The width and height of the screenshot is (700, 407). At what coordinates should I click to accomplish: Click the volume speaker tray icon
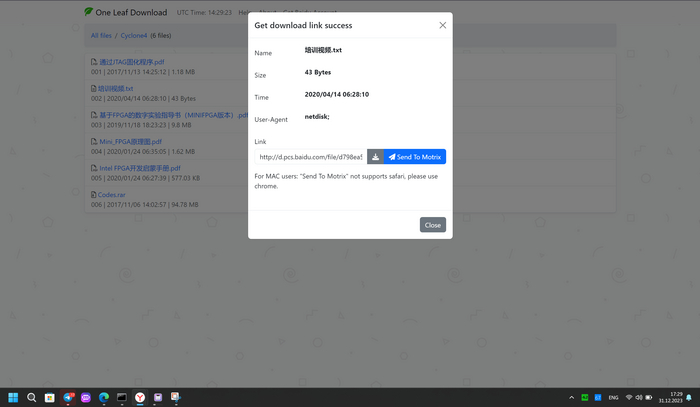(x=639, y=397)
